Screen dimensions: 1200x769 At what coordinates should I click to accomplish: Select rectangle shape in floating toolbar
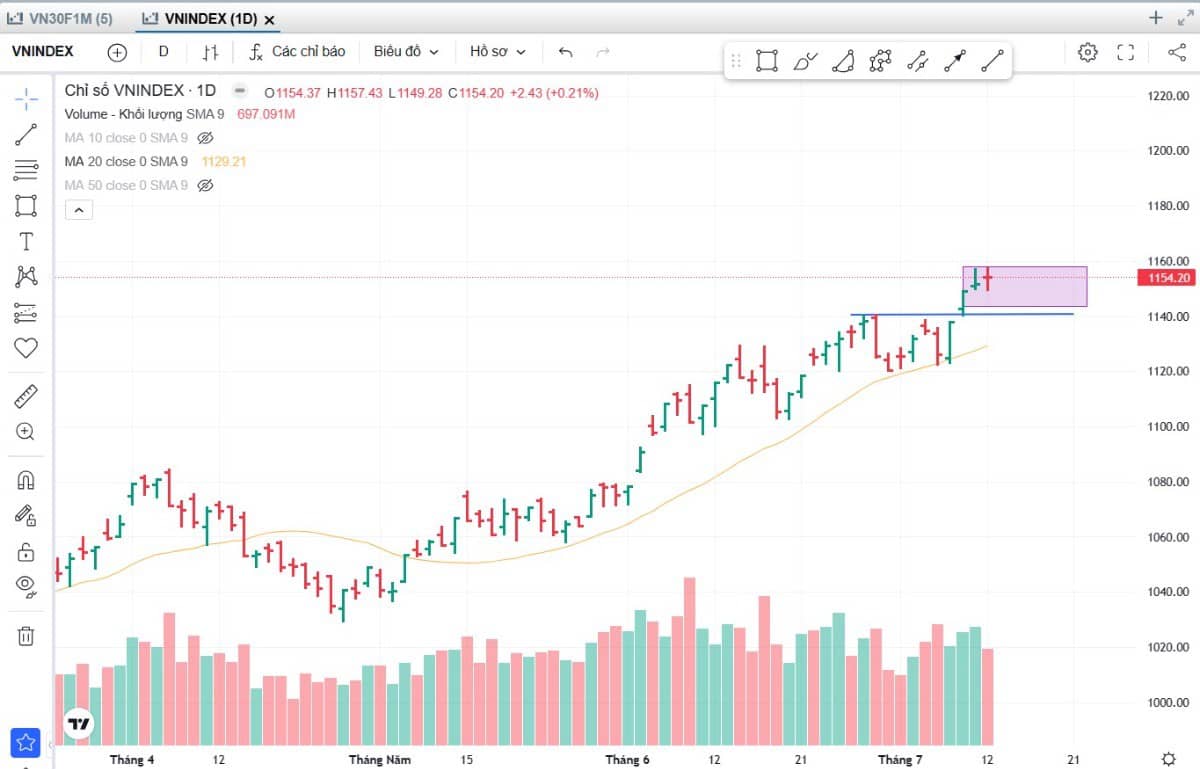pos(767,61)
